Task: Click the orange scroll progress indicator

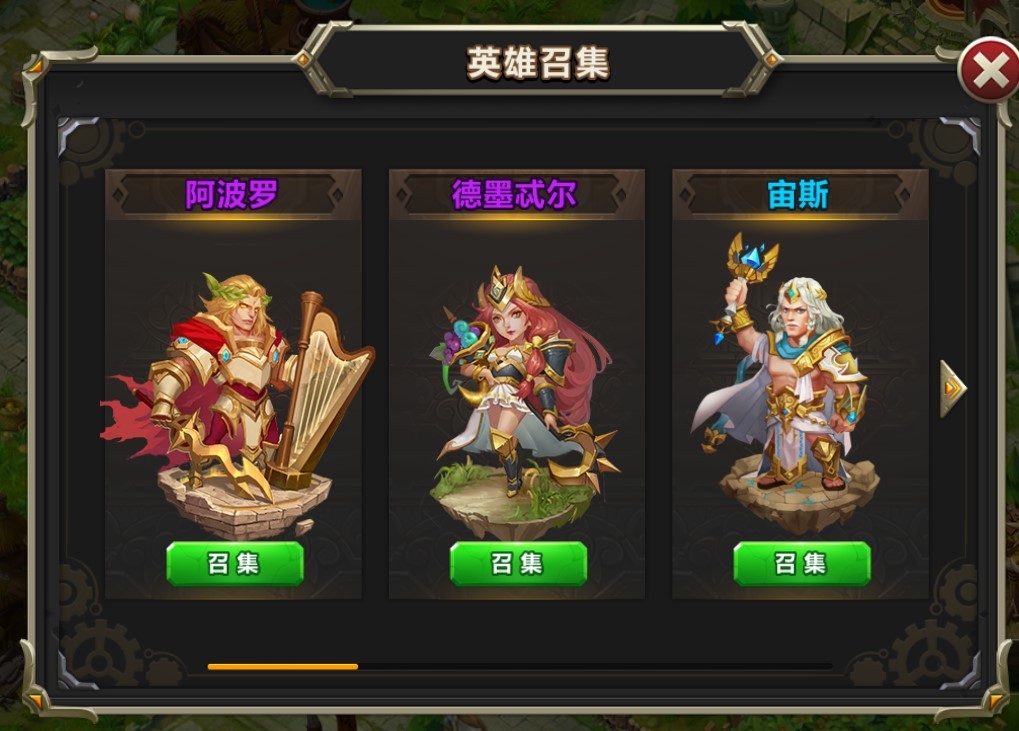Action: [283, 667]
